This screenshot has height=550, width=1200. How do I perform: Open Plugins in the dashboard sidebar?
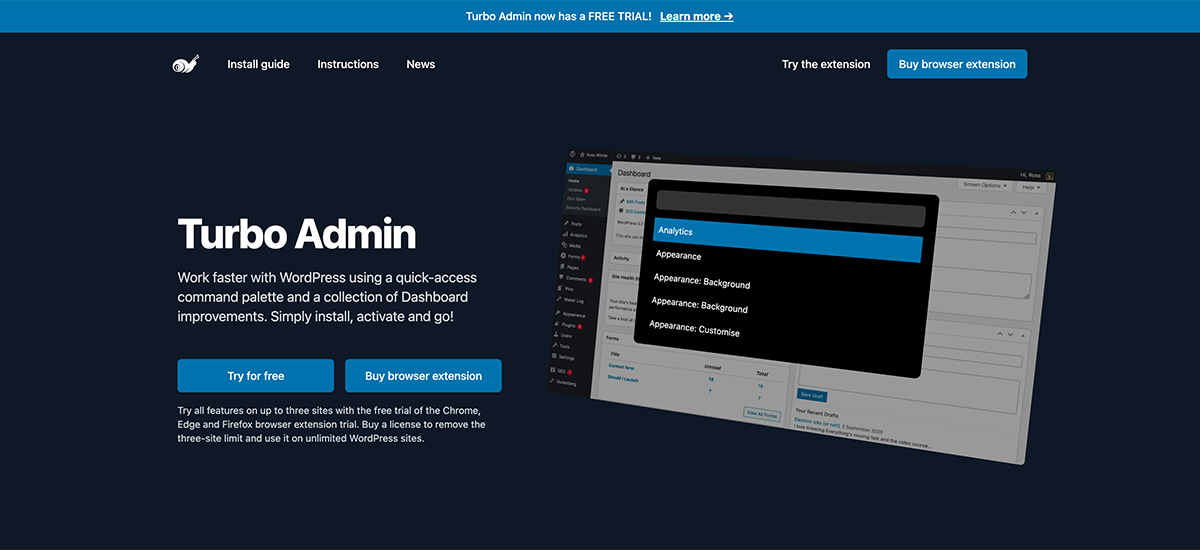[571, 325]
